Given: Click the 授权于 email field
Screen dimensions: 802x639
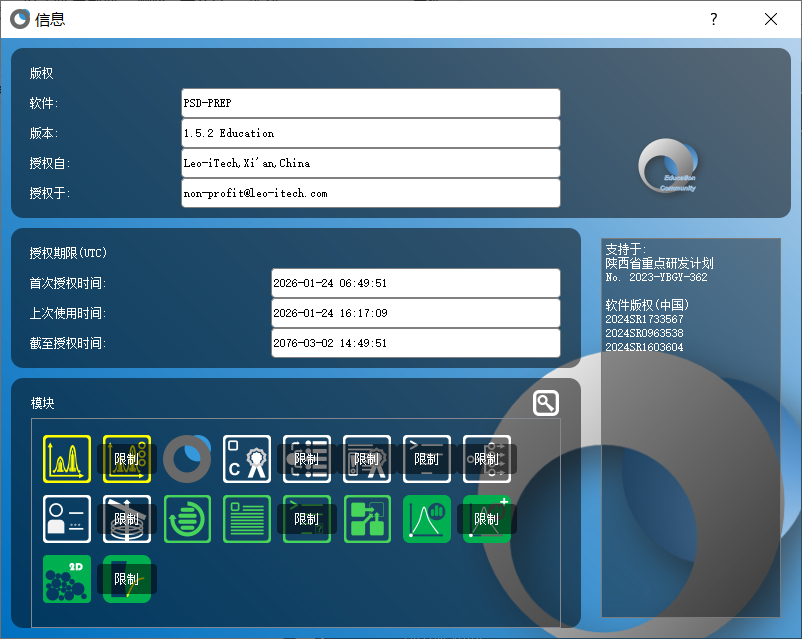Looking at the screenshot, I should pos(371,193).
